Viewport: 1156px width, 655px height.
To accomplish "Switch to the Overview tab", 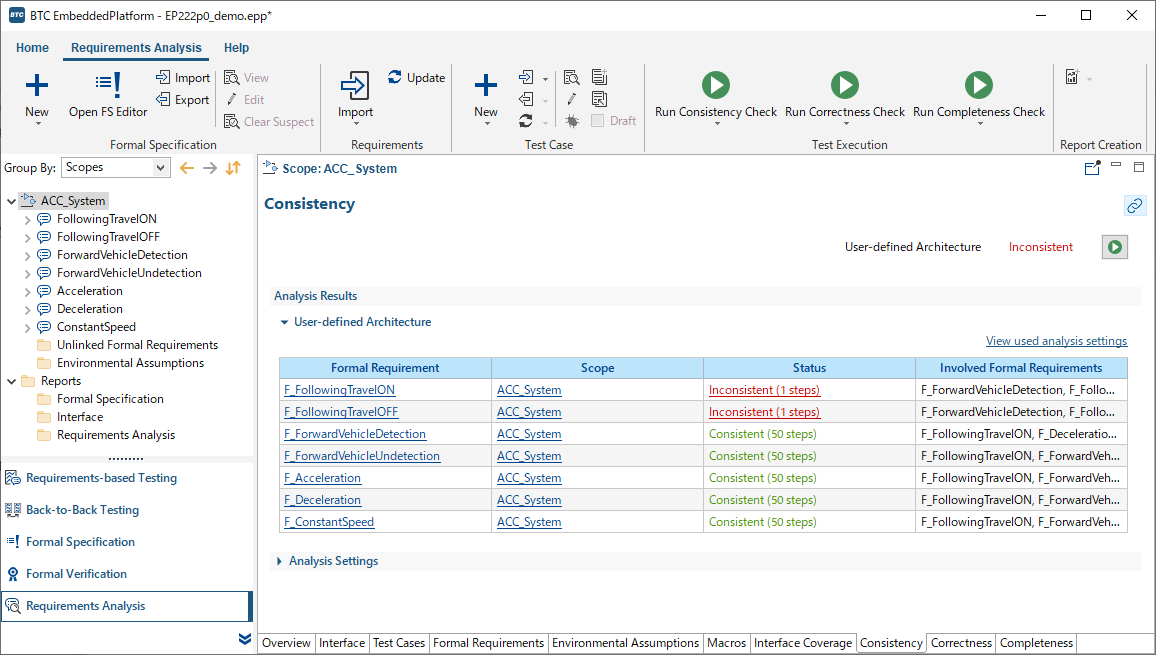I will pos(286,643).
